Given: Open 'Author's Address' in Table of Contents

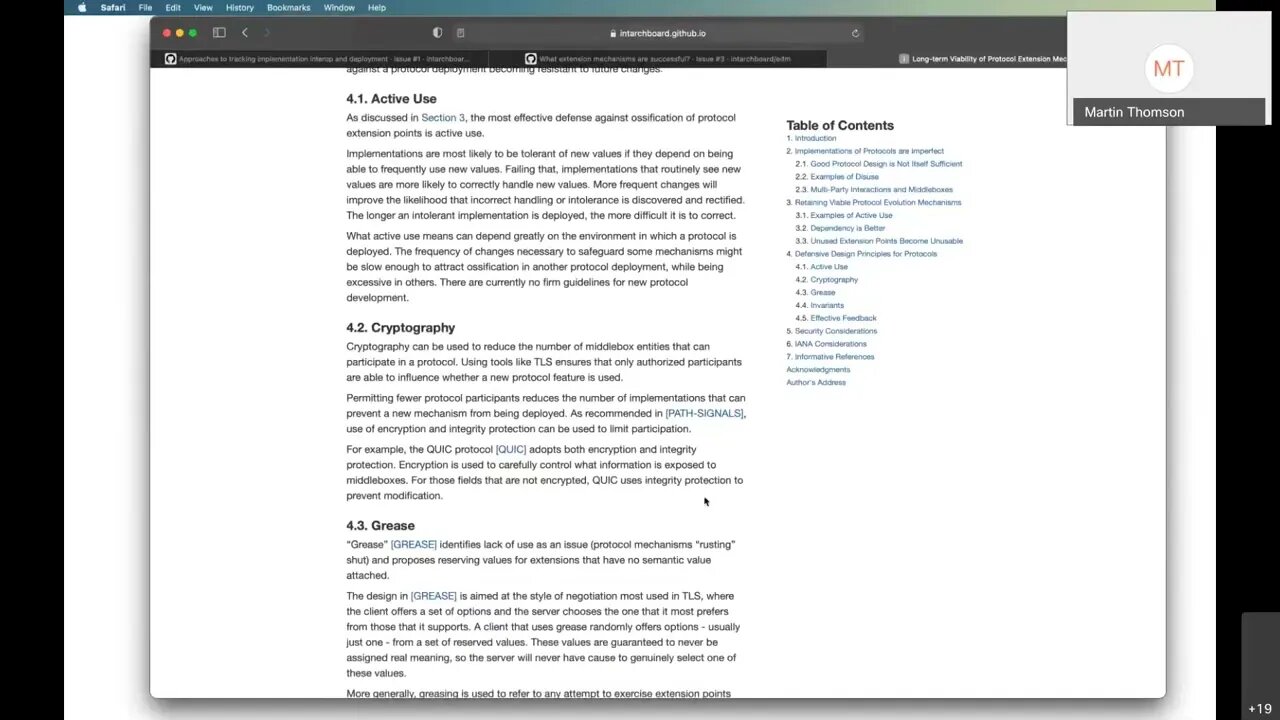Looking at the screenshot, I should (x=816, y=382).
